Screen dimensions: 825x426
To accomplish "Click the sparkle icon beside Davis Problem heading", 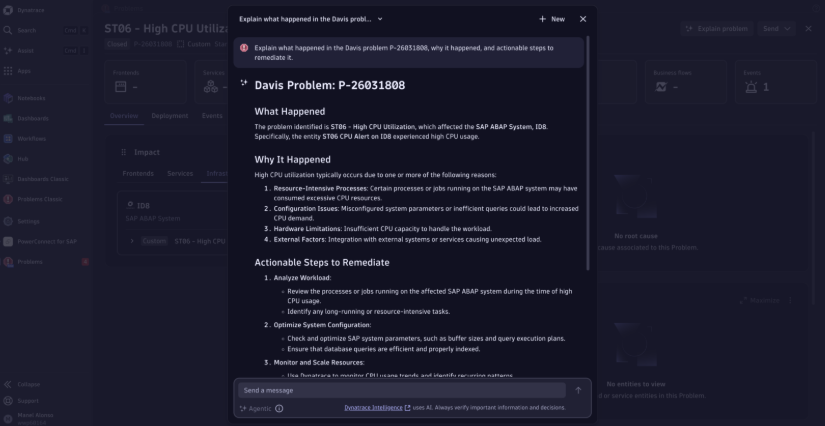I will click(x=244, y=83).
